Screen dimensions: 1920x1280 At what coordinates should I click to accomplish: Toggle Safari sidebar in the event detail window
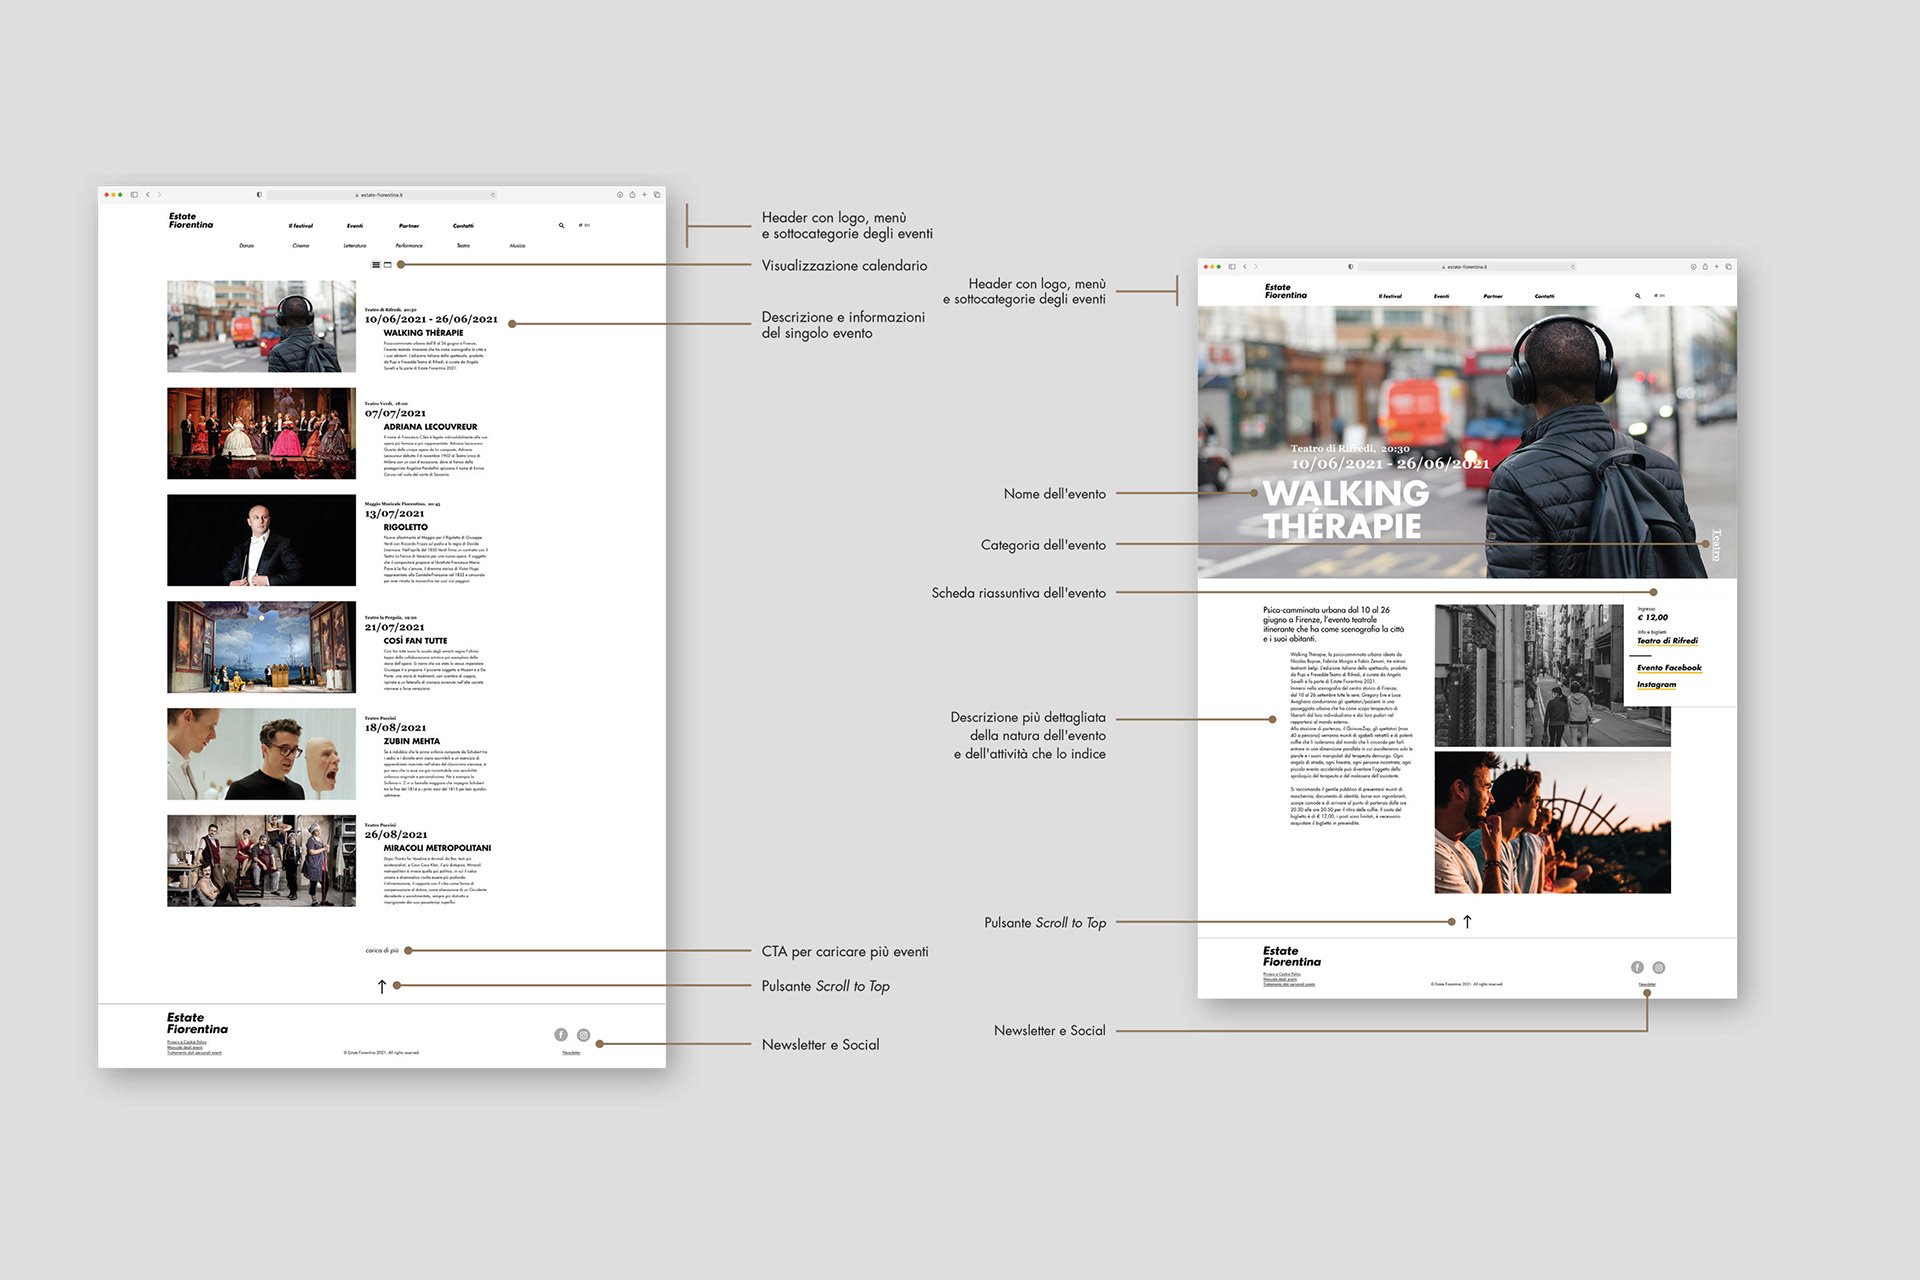tap(1232, 267)
